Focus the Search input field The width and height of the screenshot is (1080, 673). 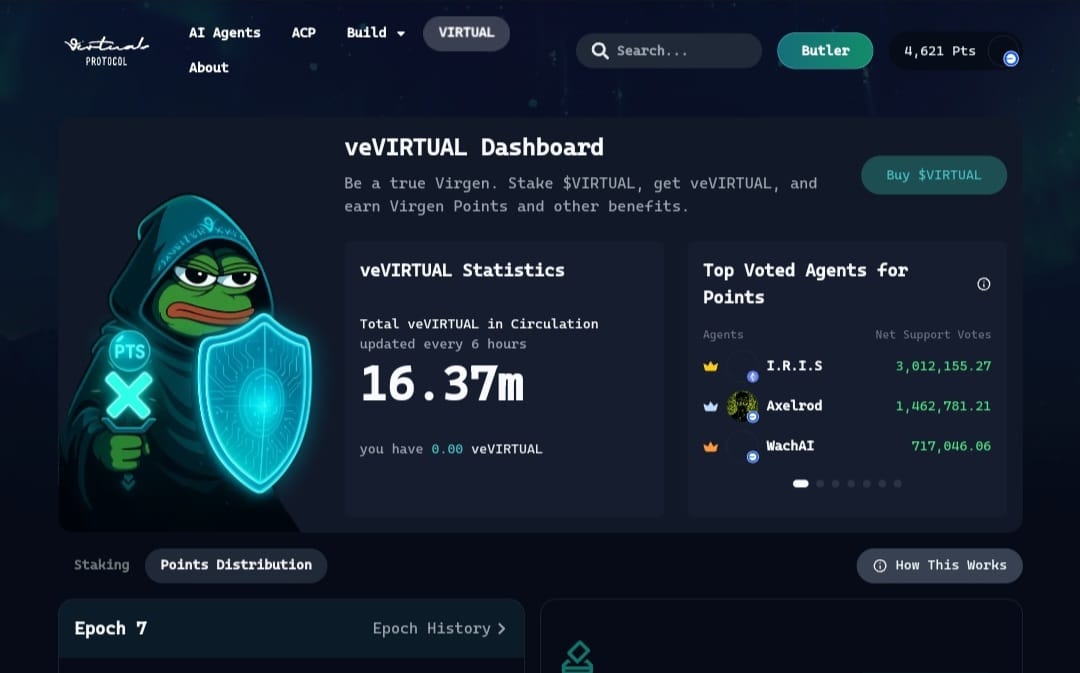tap(669, 51)
